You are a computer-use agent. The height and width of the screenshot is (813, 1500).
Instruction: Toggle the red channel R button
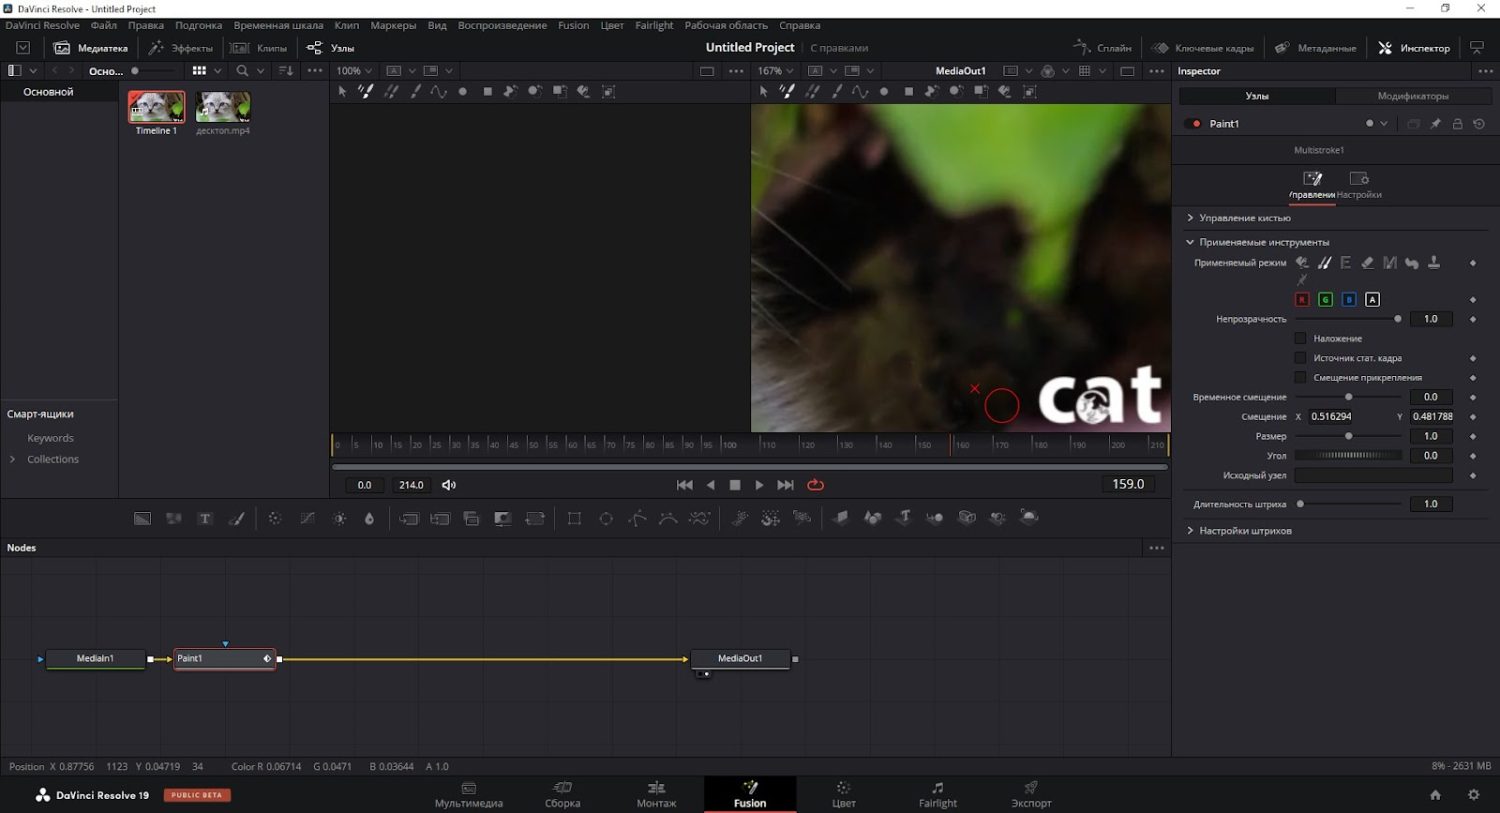(1302, 299)
